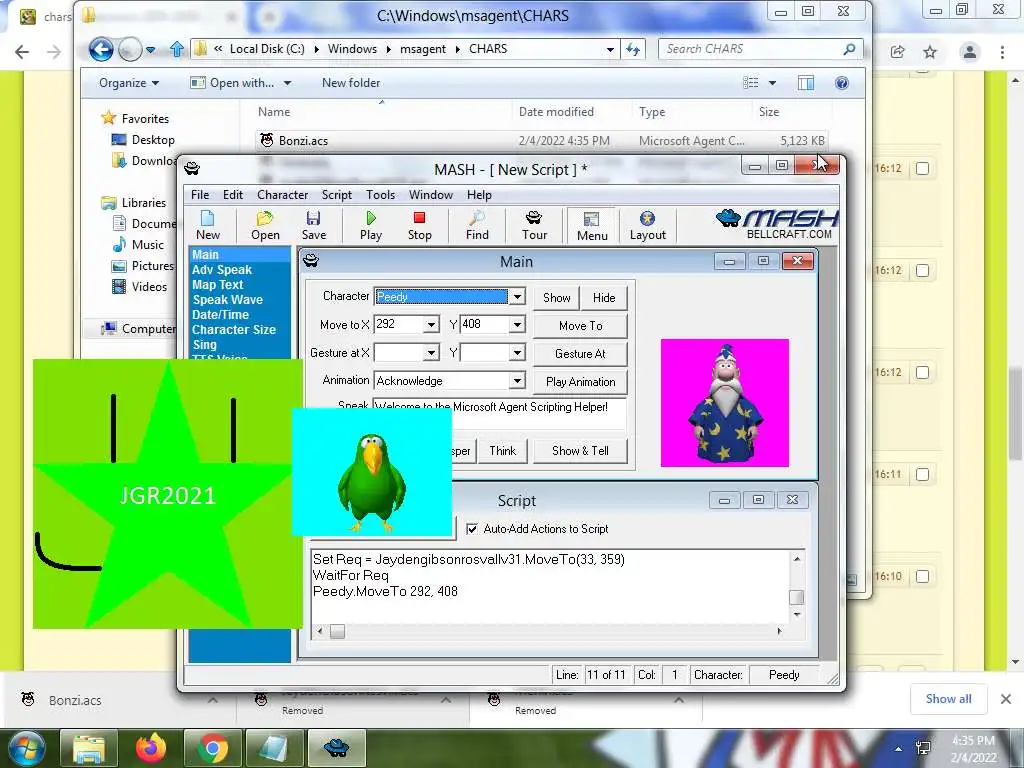Click the Layout toolbar icon
This screenshot has height=768, width=1024.
[647, 225]
